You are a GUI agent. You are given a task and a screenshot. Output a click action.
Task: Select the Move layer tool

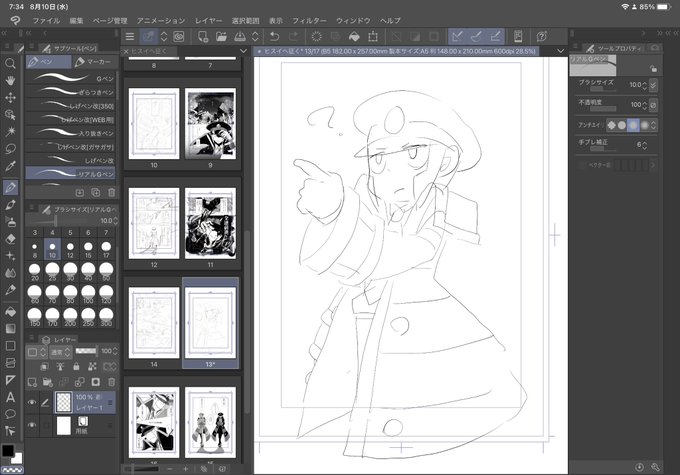(x=10, y=98)
